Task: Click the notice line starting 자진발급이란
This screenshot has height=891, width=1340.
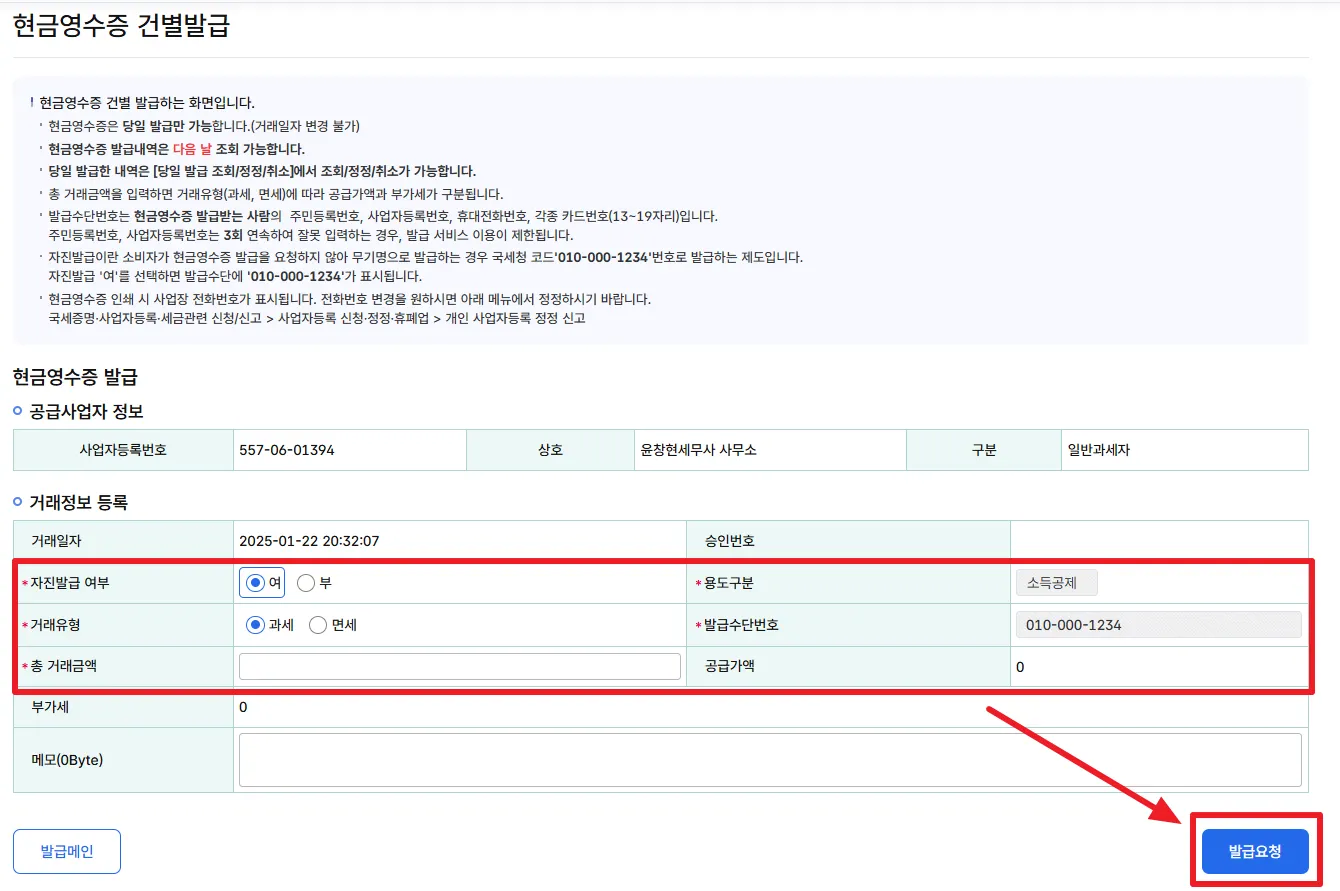Action: pos(425,257)
